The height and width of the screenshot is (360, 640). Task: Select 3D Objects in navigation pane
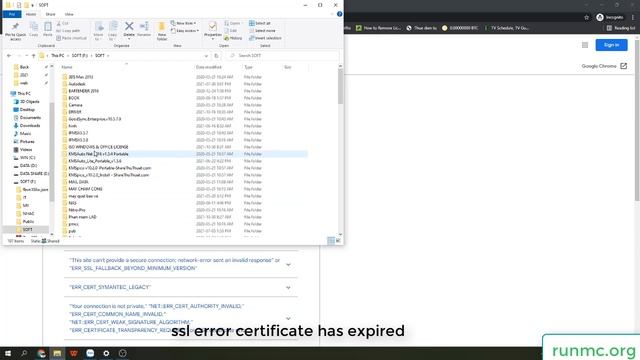[30, 102]
